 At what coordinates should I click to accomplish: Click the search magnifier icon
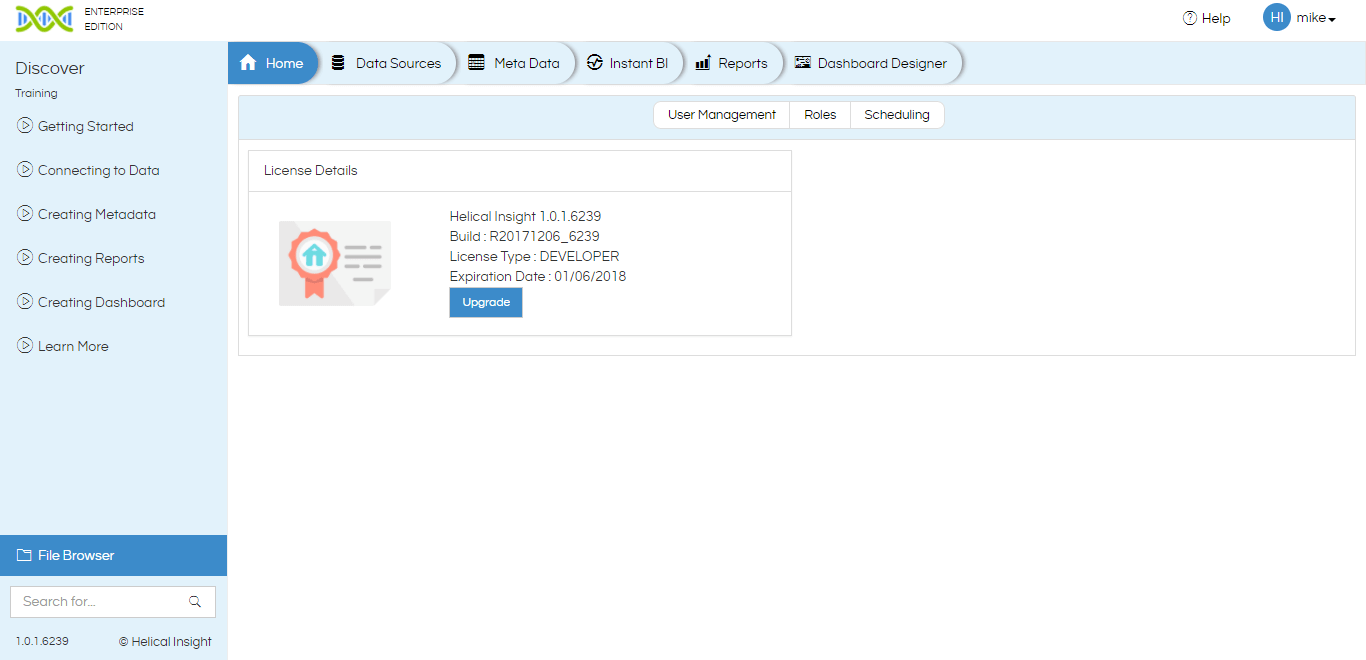[195, 602]
